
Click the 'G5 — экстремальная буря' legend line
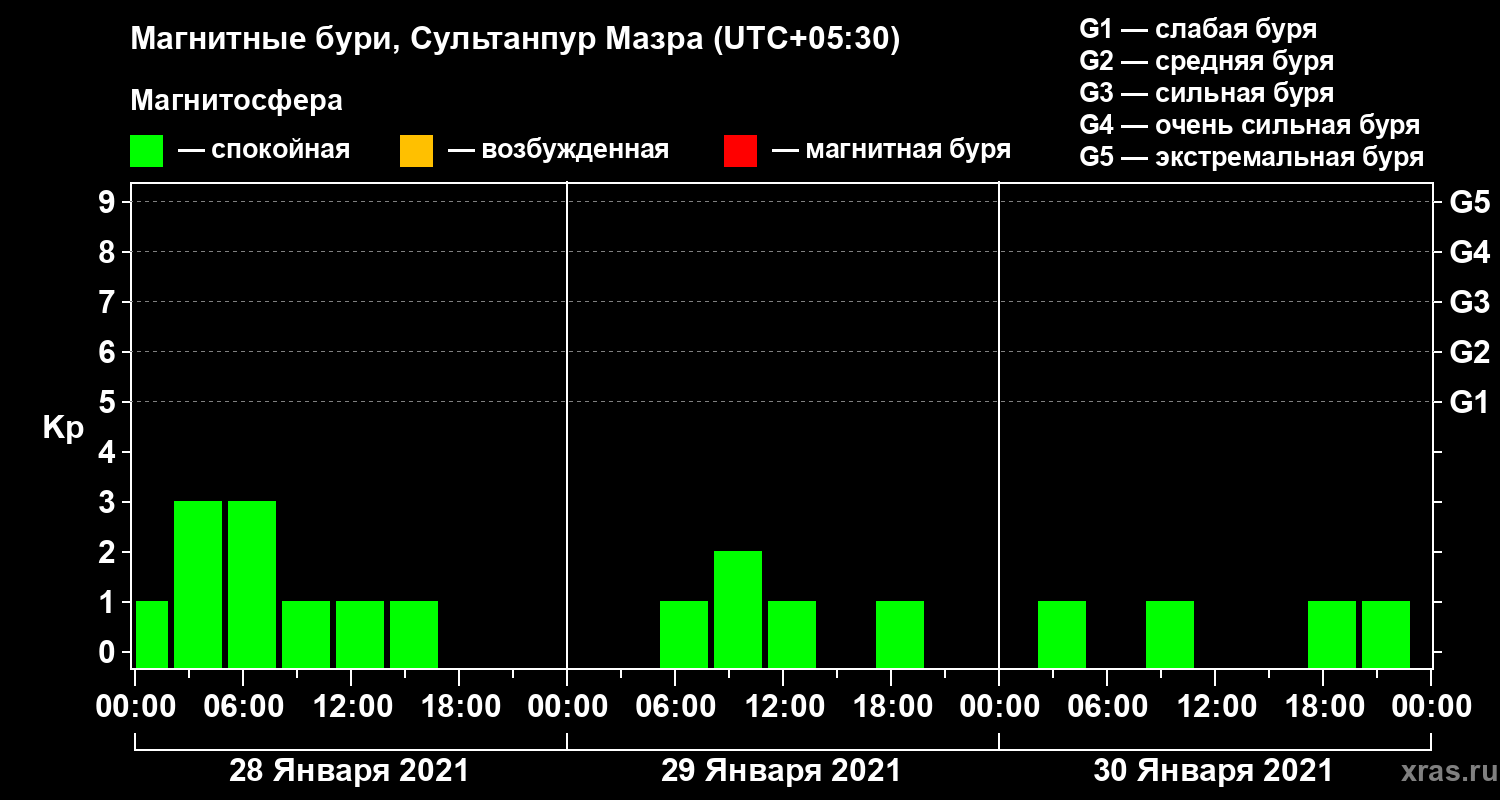tap(1252, 157)
